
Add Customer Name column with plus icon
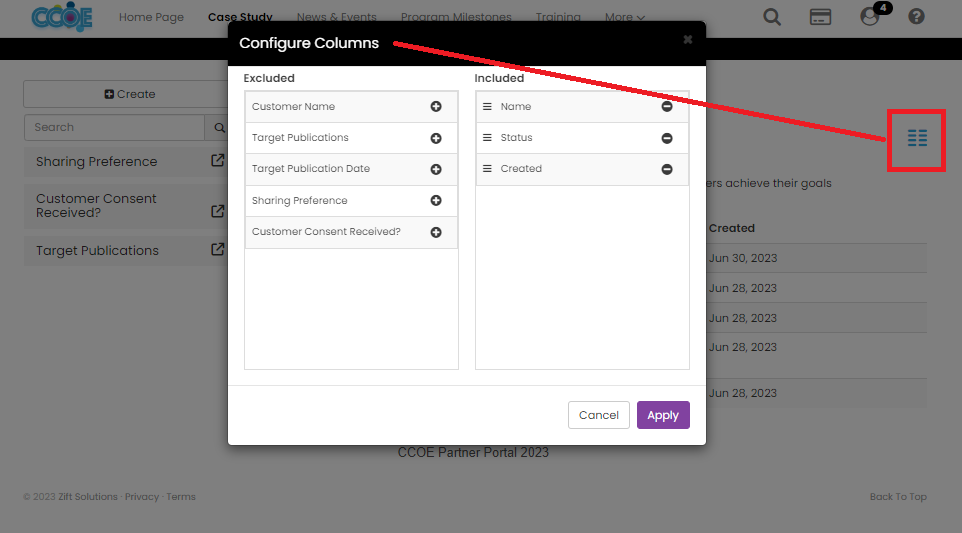coord(436,107)
